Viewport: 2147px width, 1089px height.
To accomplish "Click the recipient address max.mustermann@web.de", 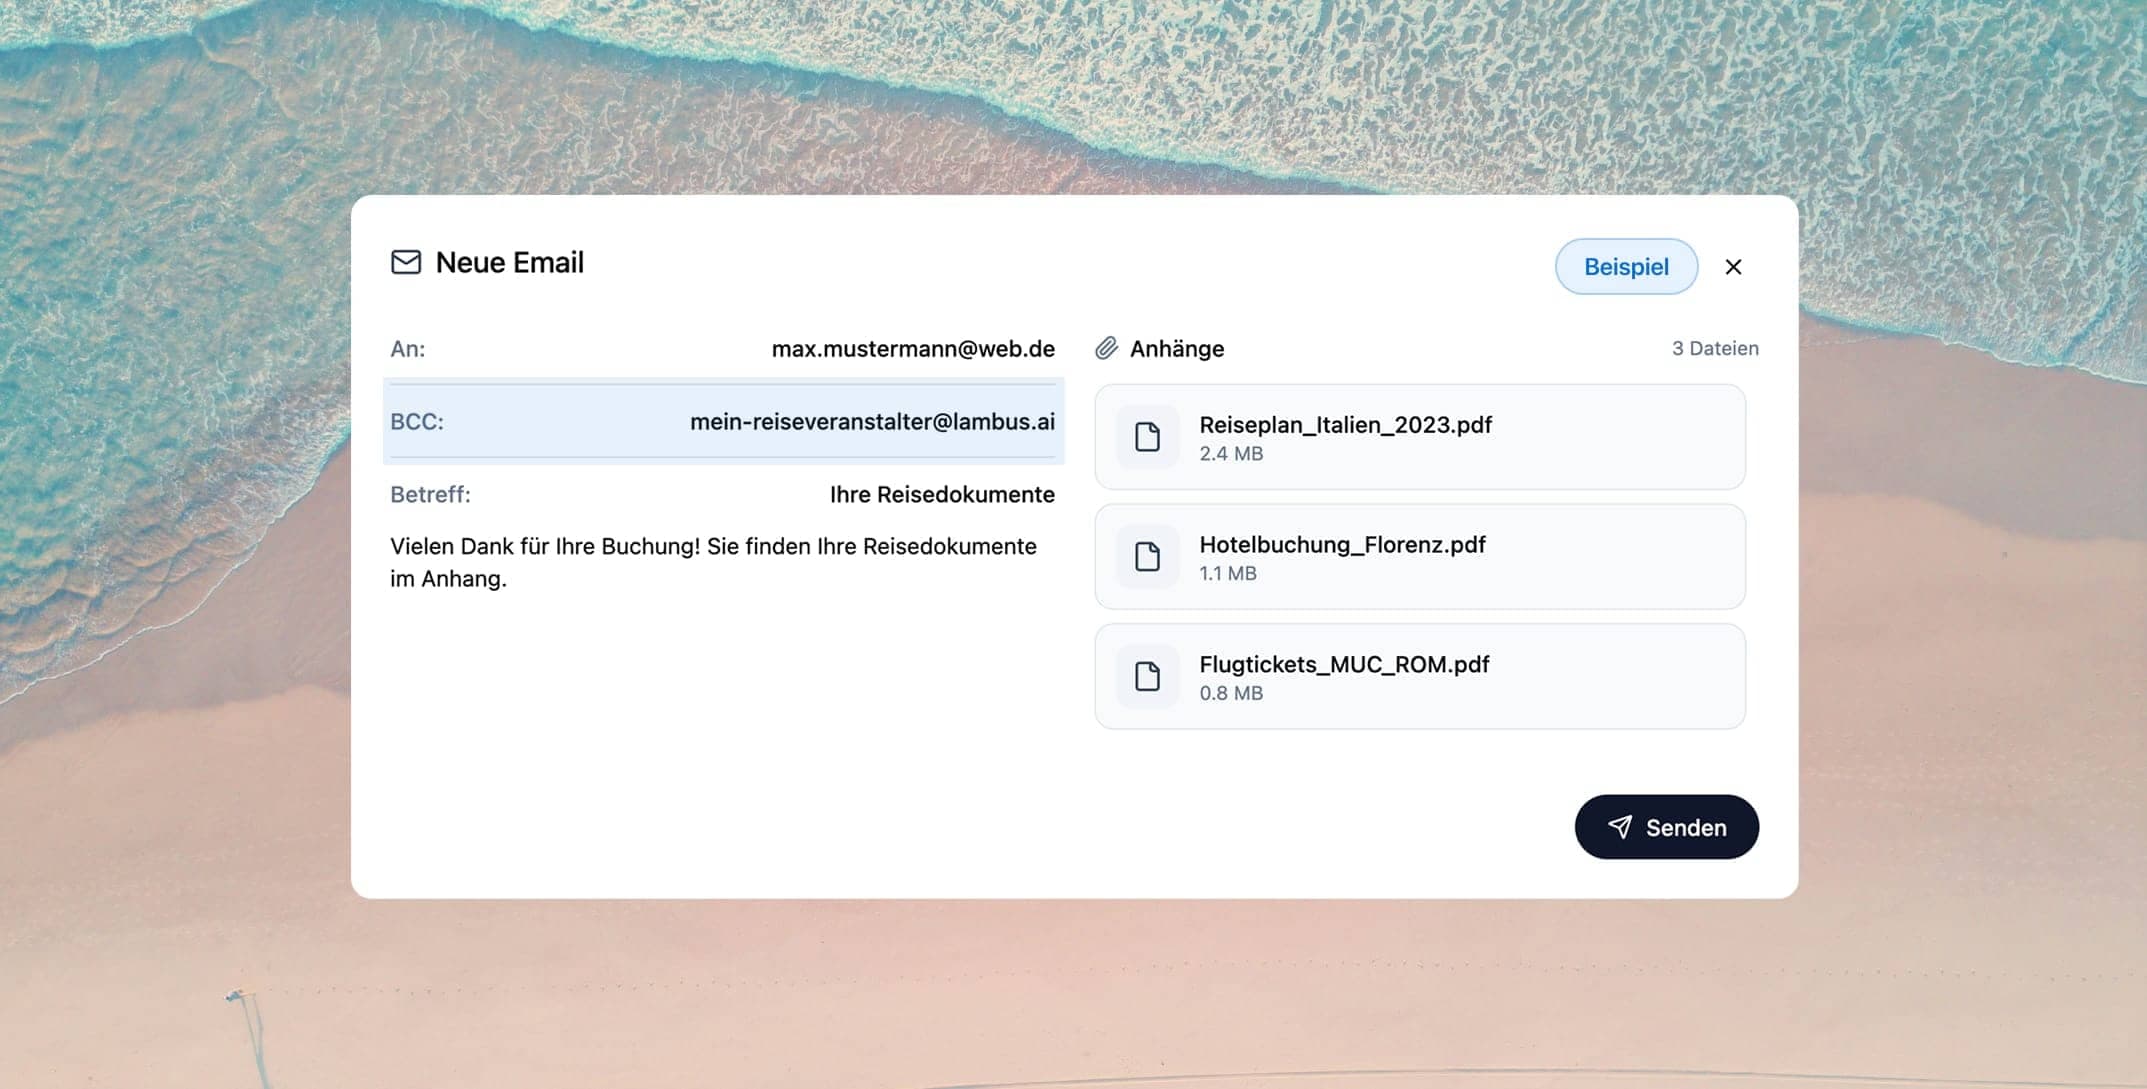I will (x=912, y=349).
